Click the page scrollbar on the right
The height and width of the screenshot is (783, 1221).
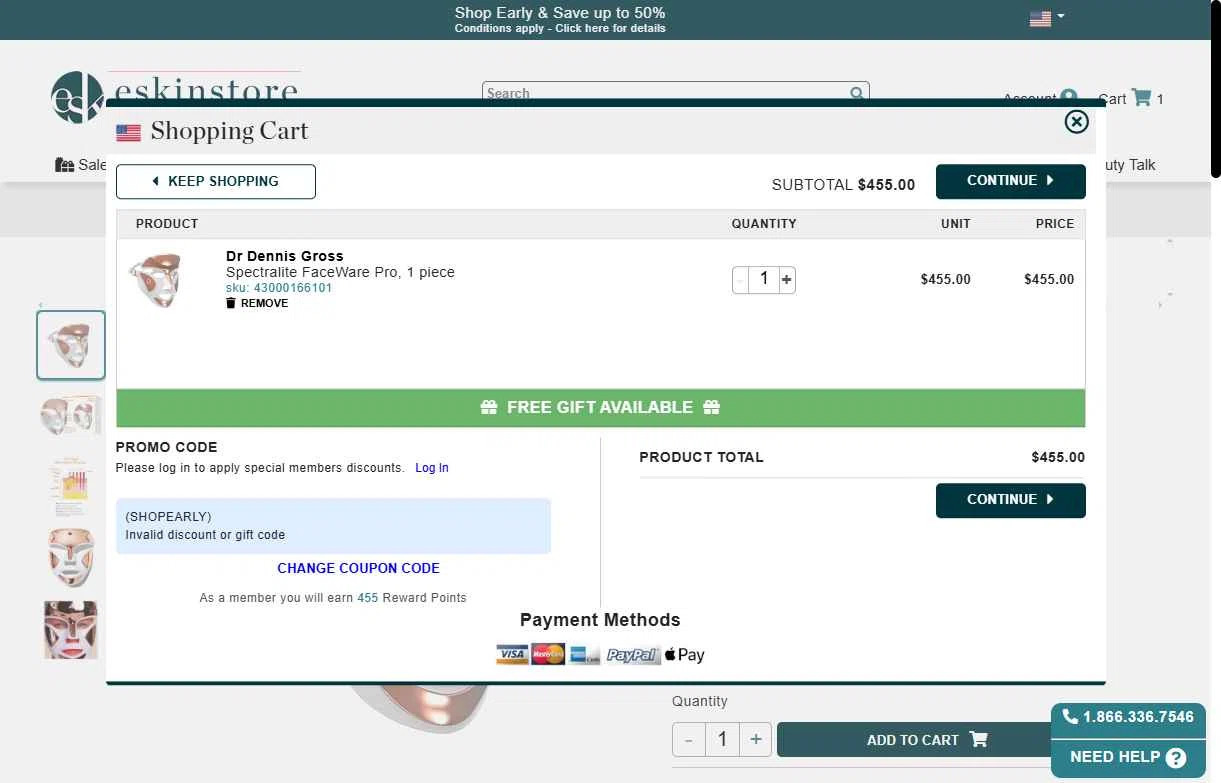(x=1215, y=90)
